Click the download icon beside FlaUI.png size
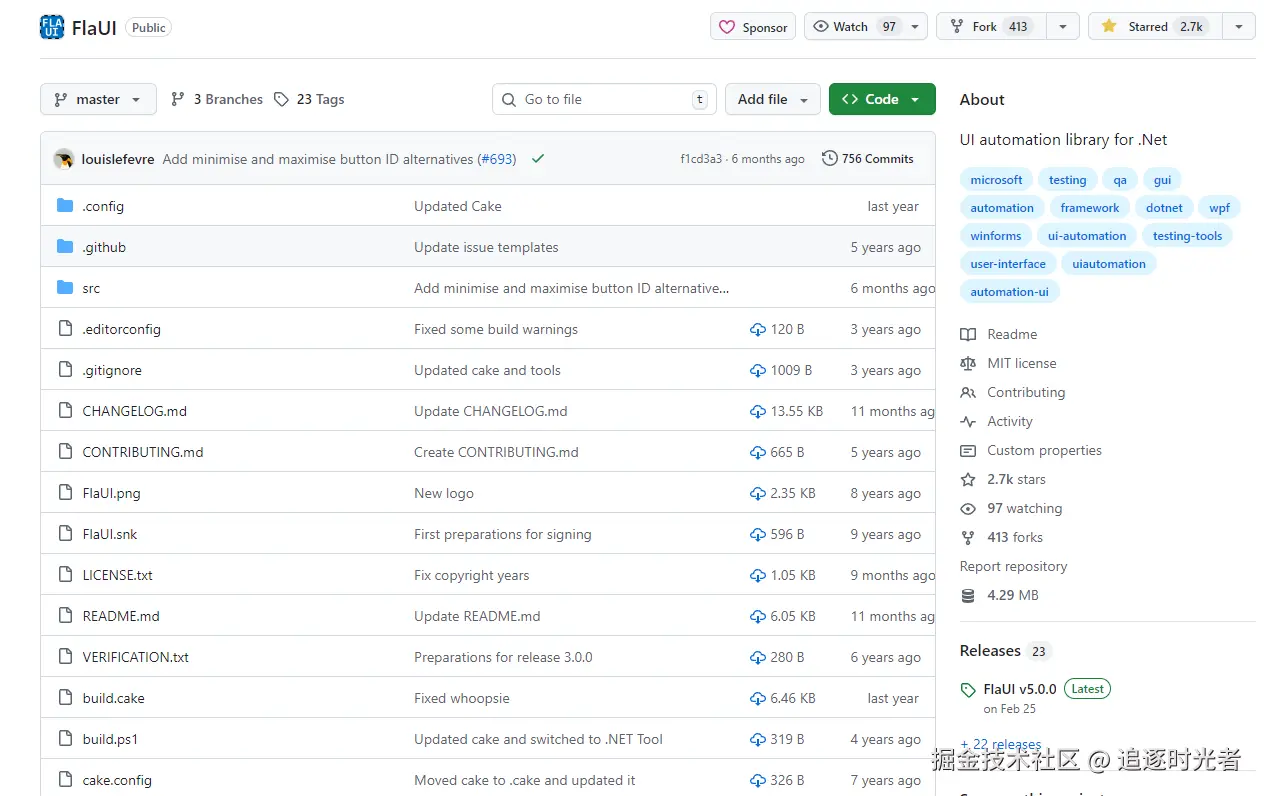 tap(758, 493)
